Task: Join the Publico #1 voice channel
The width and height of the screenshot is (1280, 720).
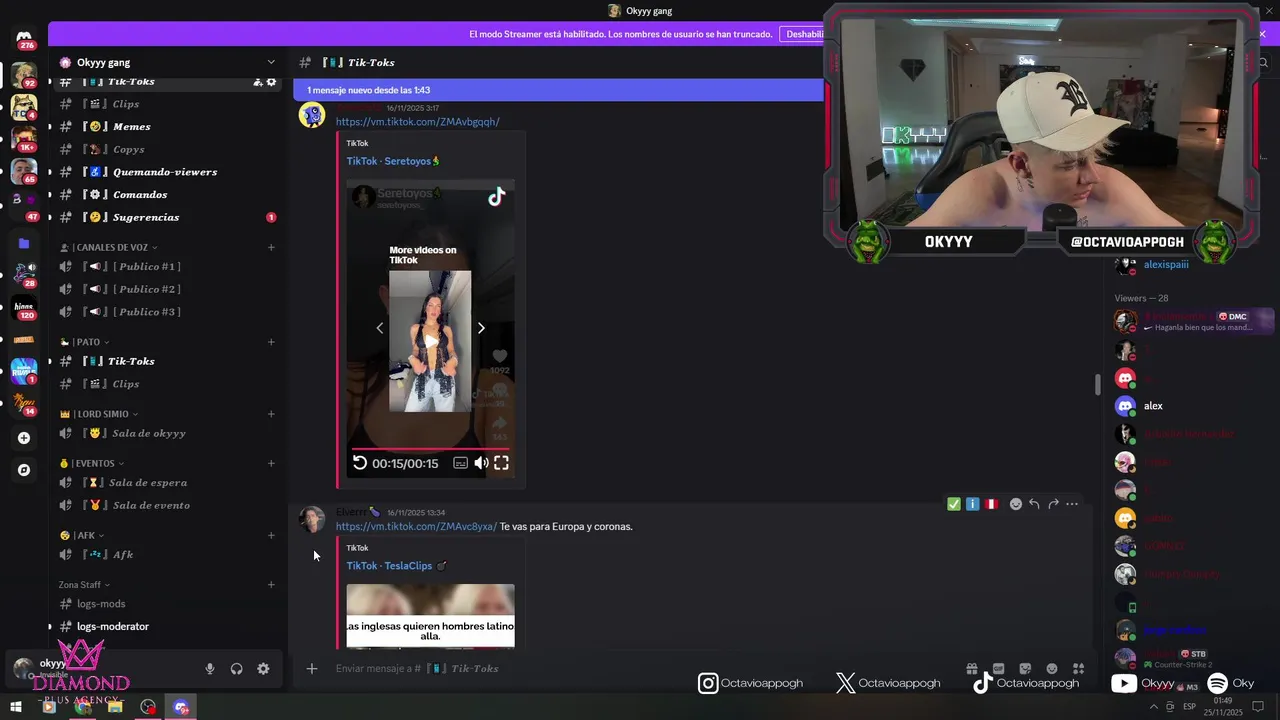Action: click(x=168, y=267)
